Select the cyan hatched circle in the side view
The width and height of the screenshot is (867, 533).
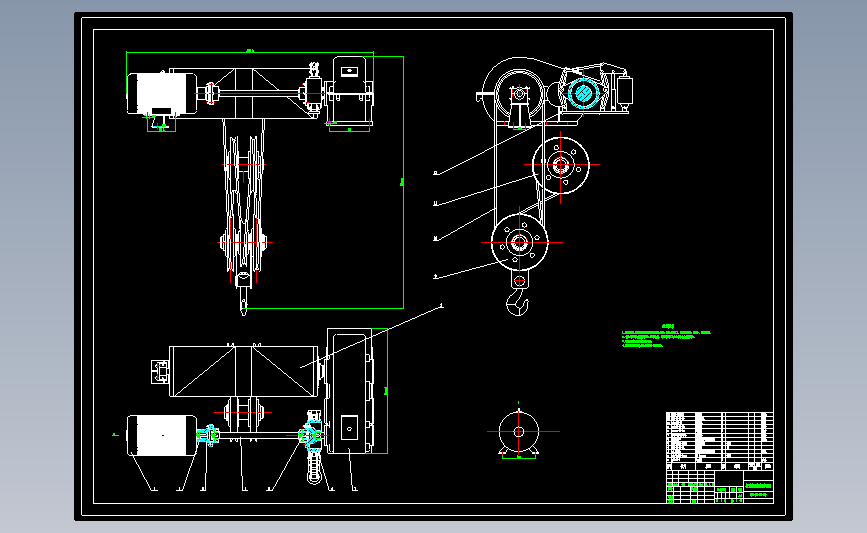pos(583,93)
